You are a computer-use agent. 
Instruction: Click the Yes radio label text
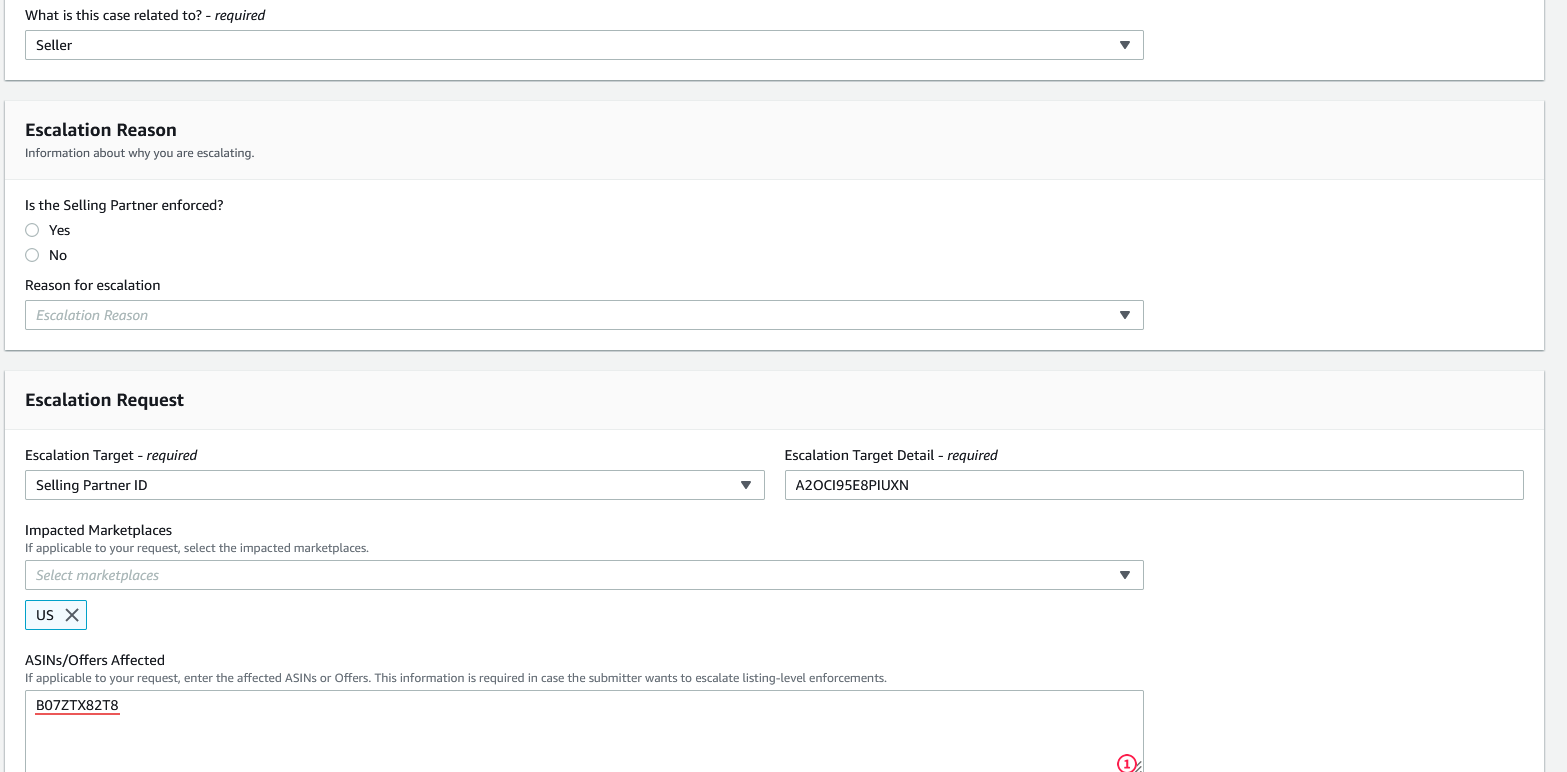coord(59,230)
